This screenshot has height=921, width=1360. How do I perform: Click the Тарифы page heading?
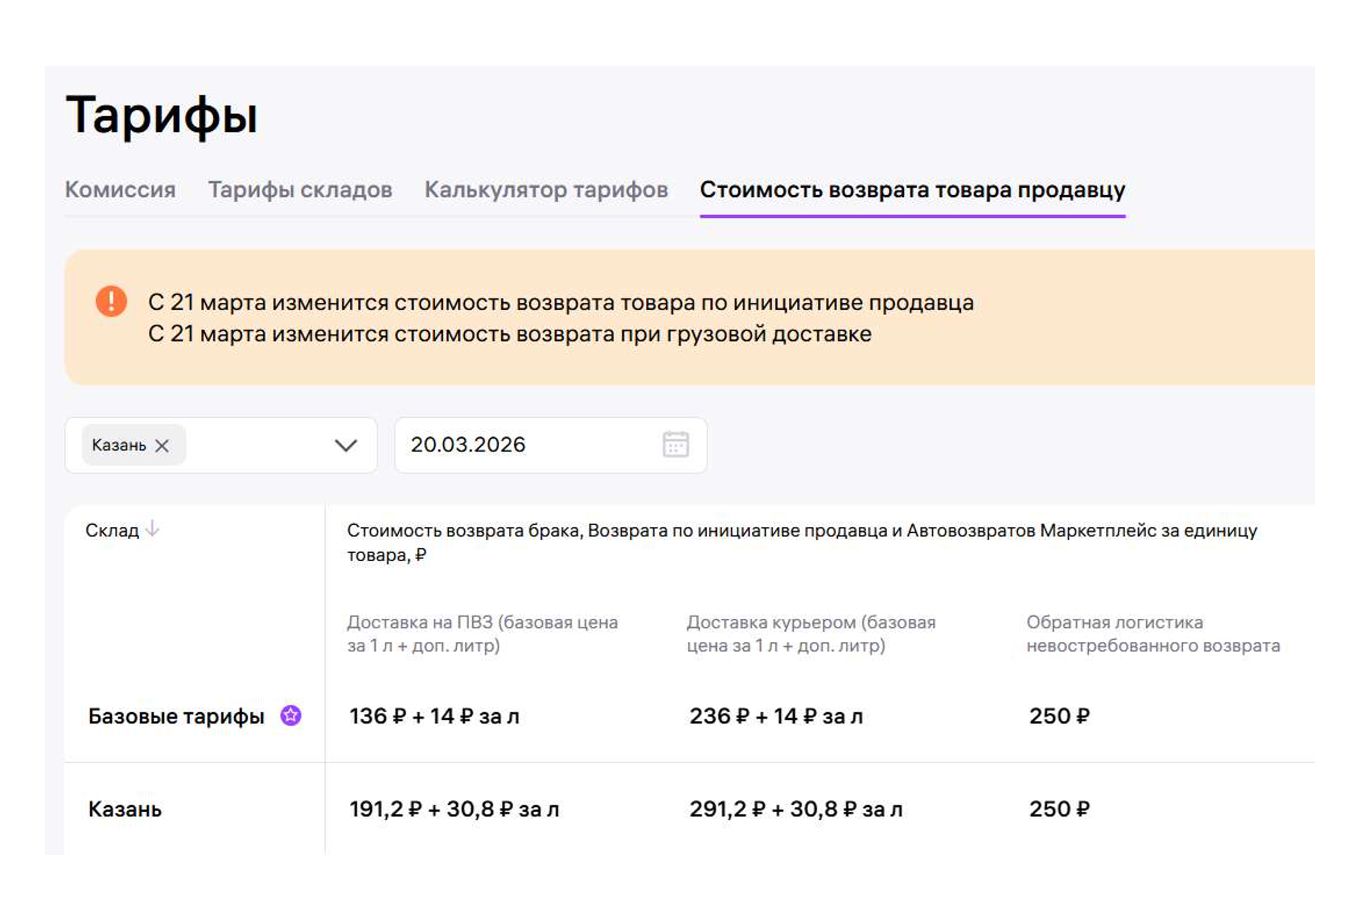tap(162, 116)
